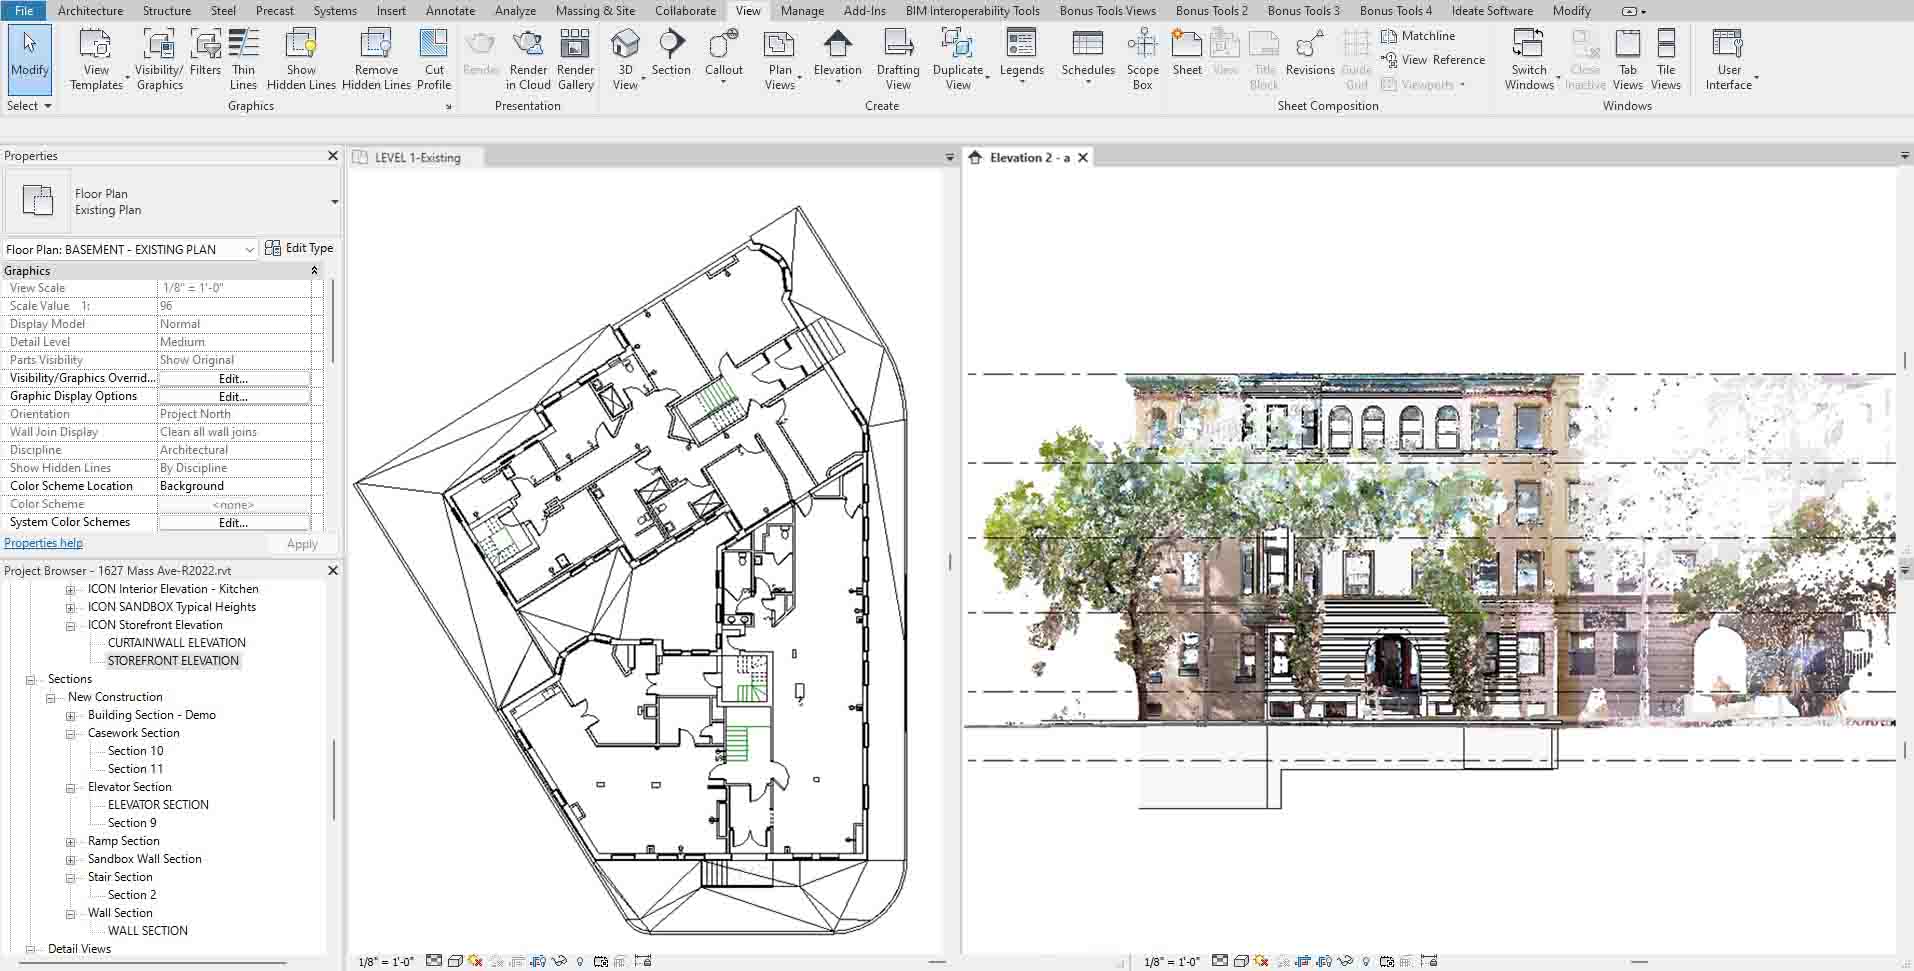Click Edit for Visibility/Graphics Overrides

233,379
